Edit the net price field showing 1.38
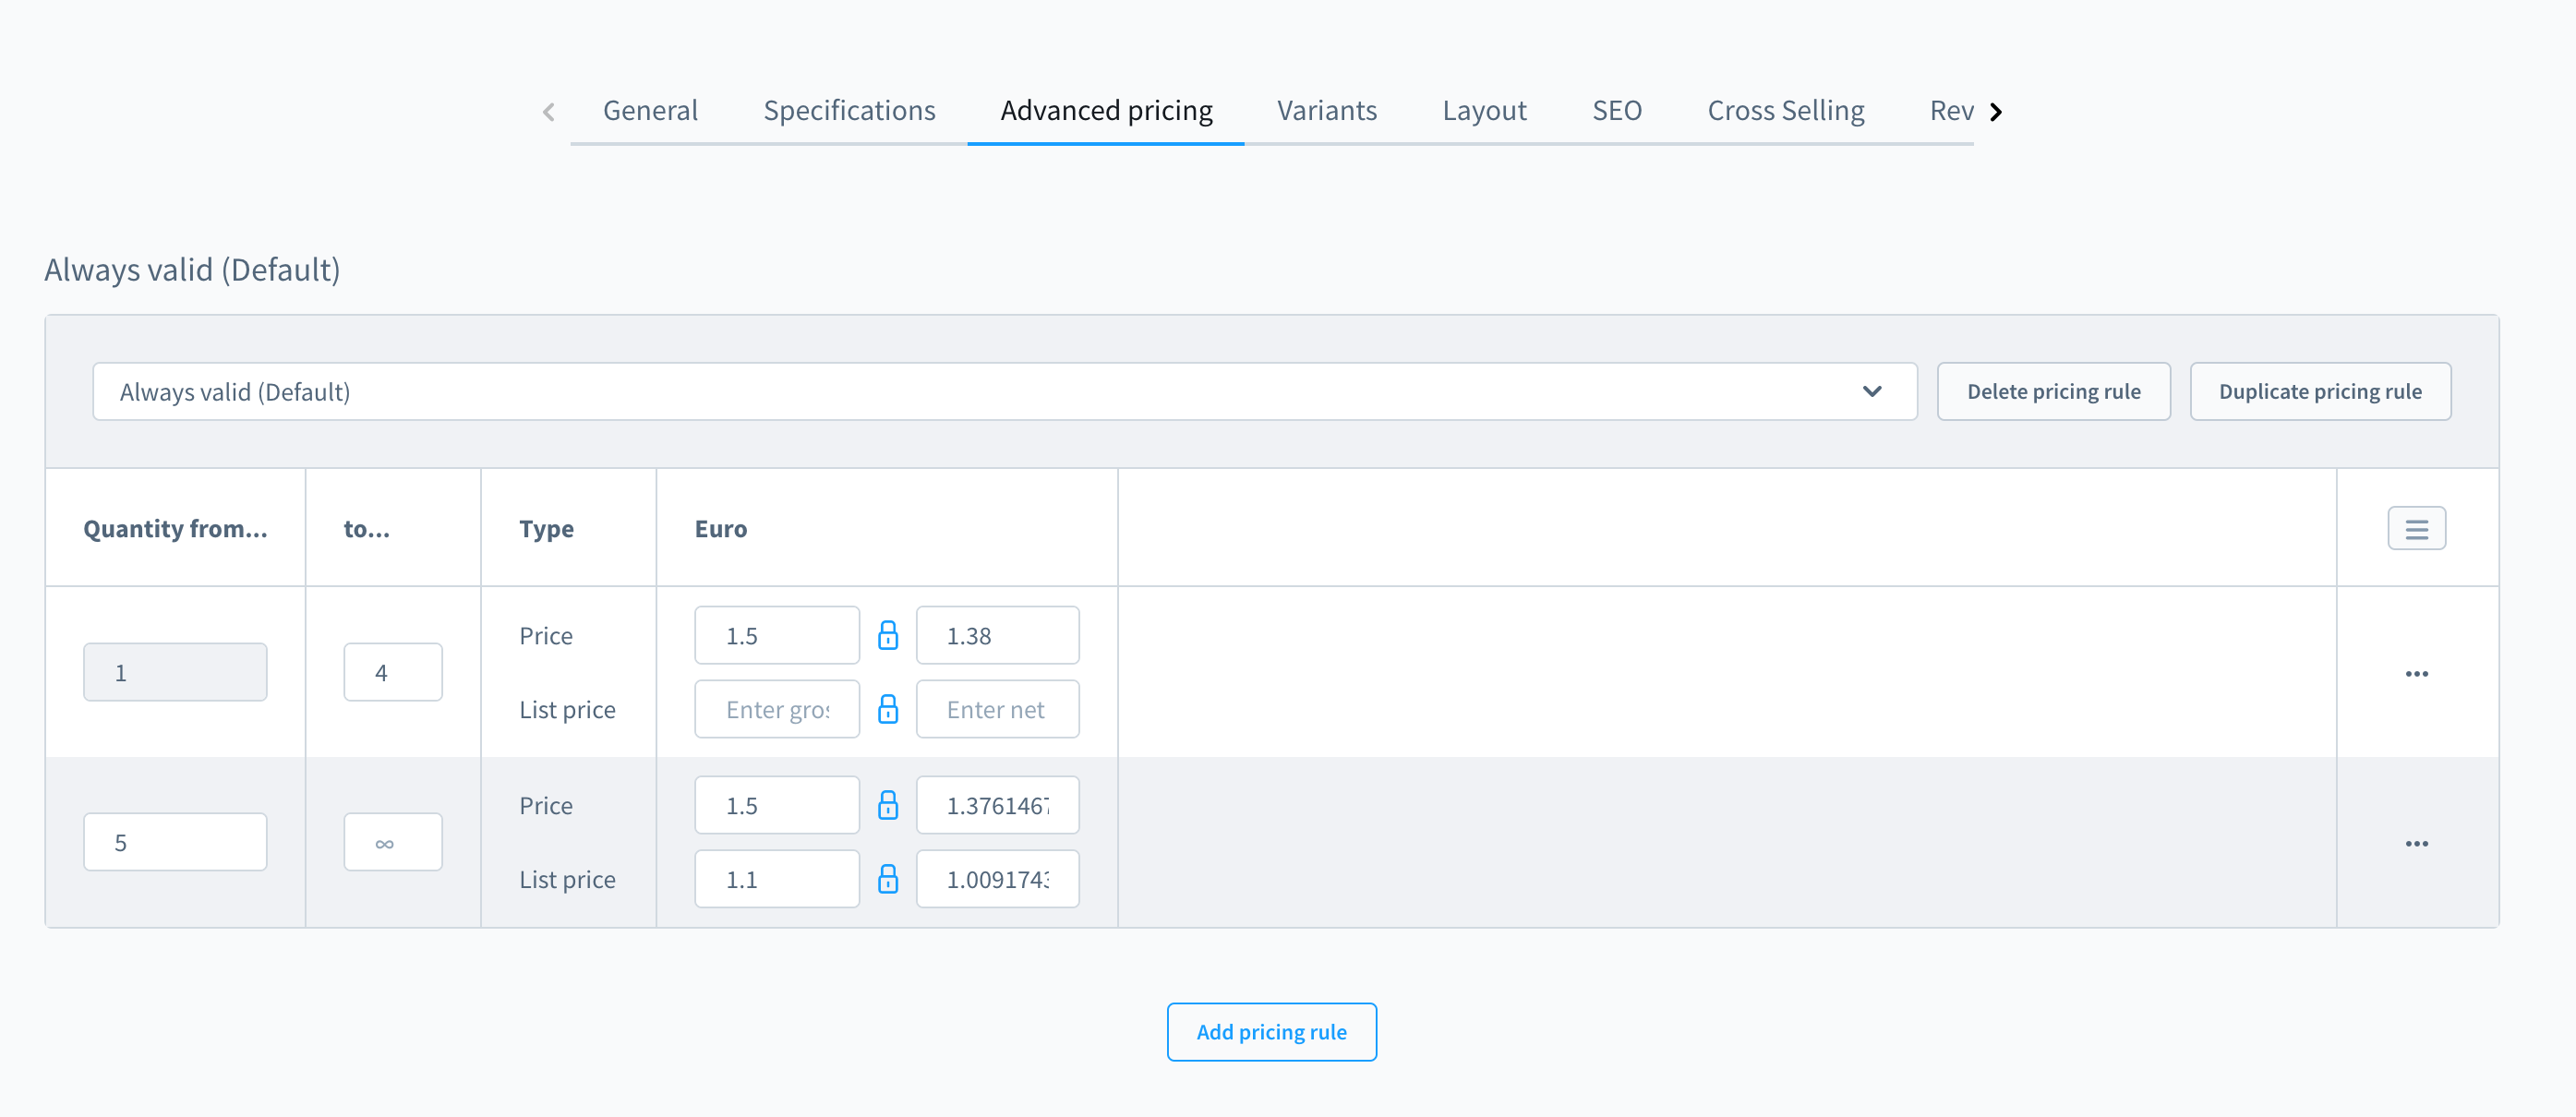Screen dimensions: 2576x1117 point(997,634)
